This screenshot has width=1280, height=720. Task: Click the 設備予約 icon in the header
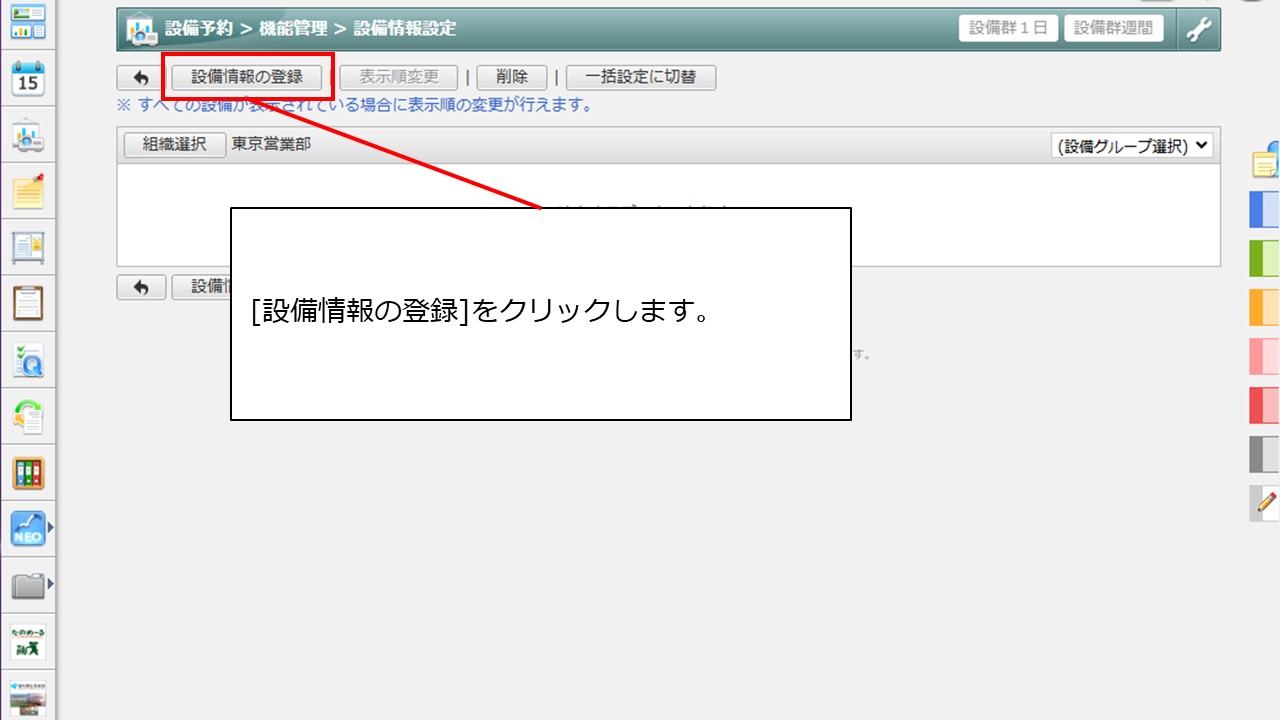(x=141, y=30)
